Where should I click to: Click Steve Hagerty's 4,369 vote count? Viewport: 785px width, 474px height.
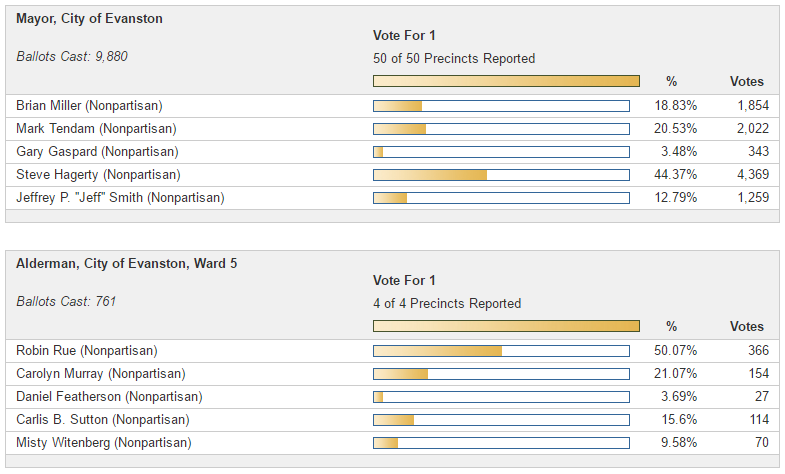click(x=750, y=175)
